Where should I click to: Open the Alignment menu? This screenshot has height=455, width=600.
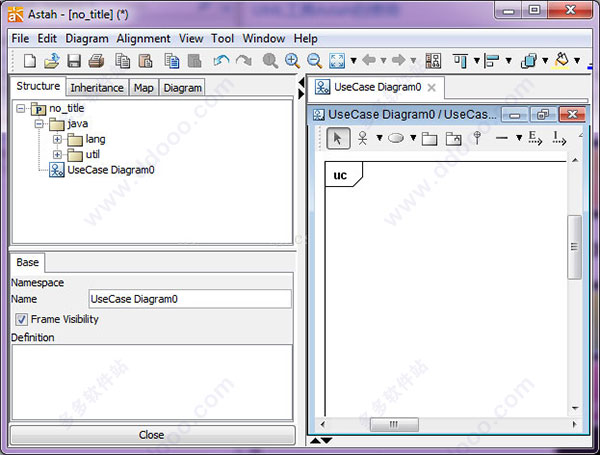tap(143, 39)
